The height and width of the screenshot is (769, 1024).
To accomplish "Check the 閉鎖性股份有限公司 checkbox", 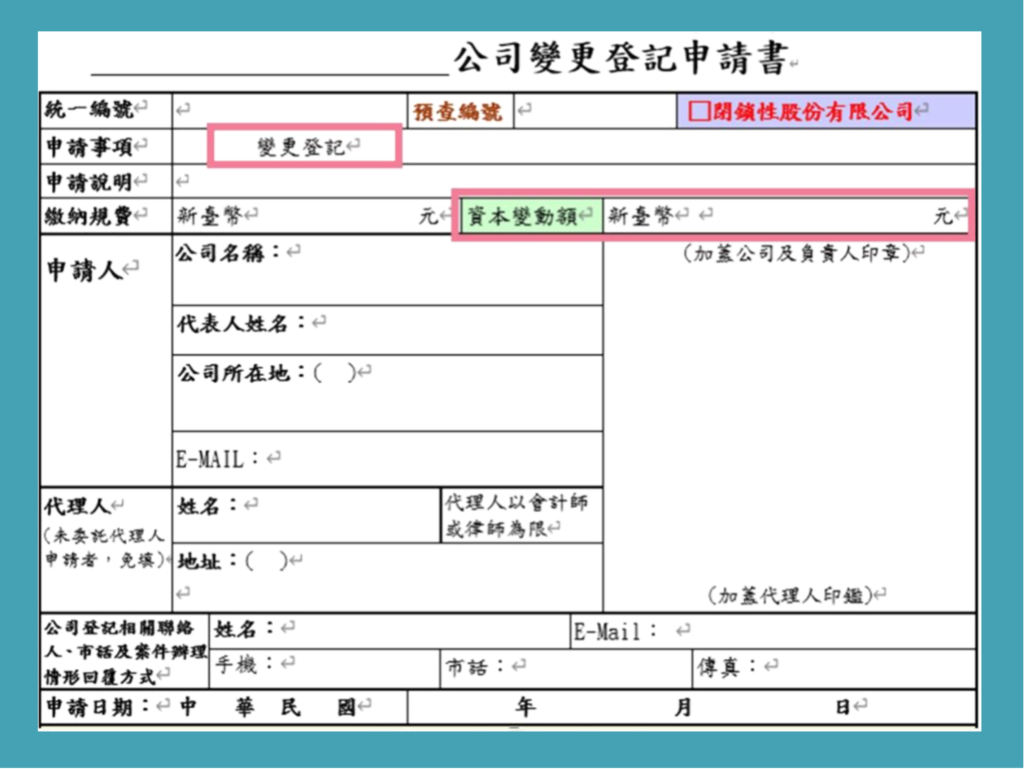I will pos(698,111).
